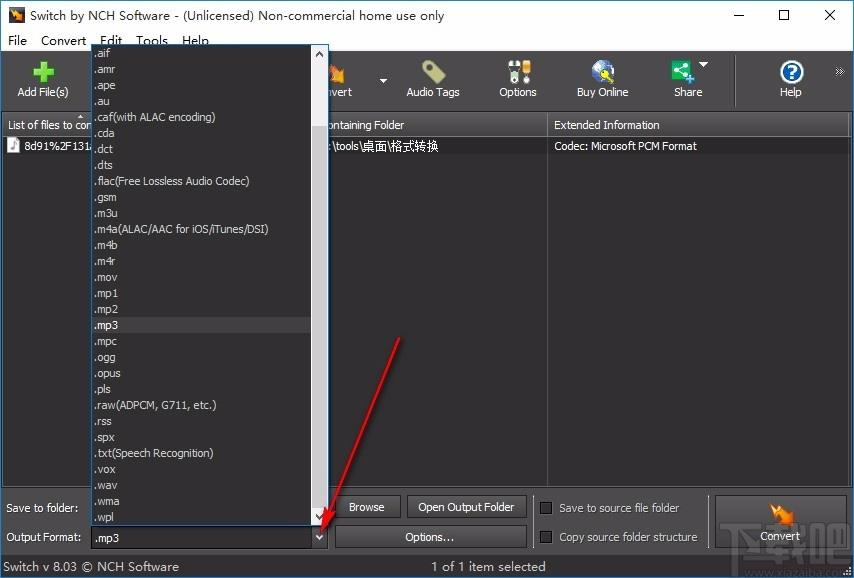The height and width of the screenshot is (578, 854).
Task: Open the Options toolbar icon
Action: click(x=518, y=72)
